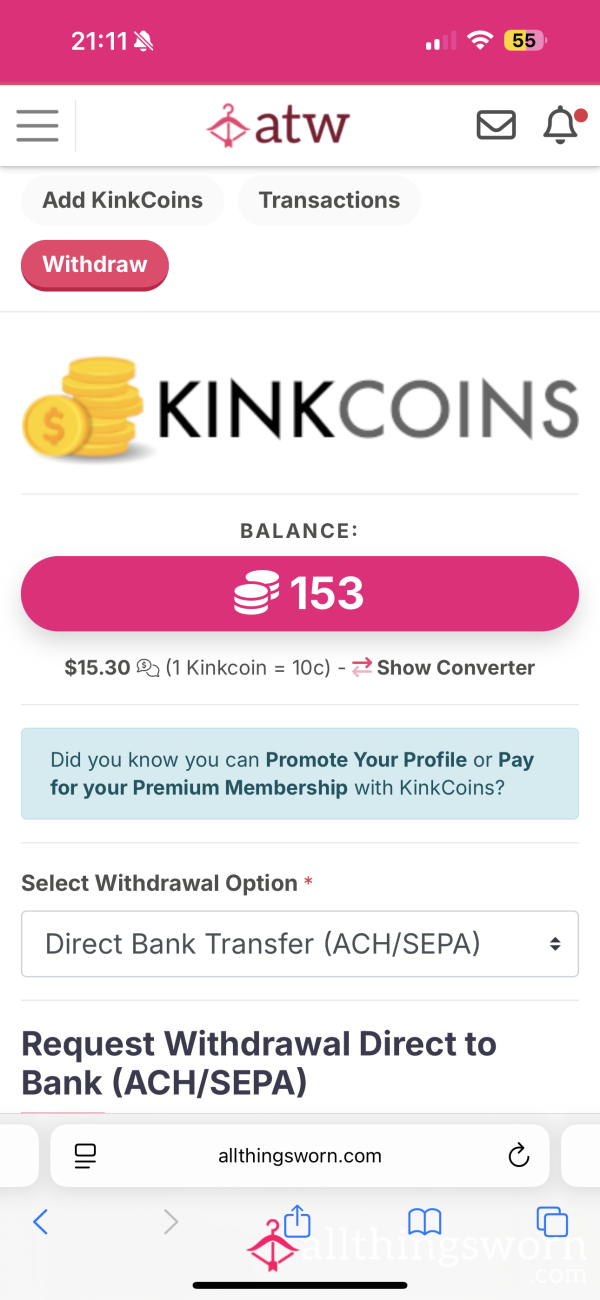Viewport: 600px width, 1300px height.
Task: Open Promote Your Profile link
Action: pyautogui.click(x=366, y=760)
